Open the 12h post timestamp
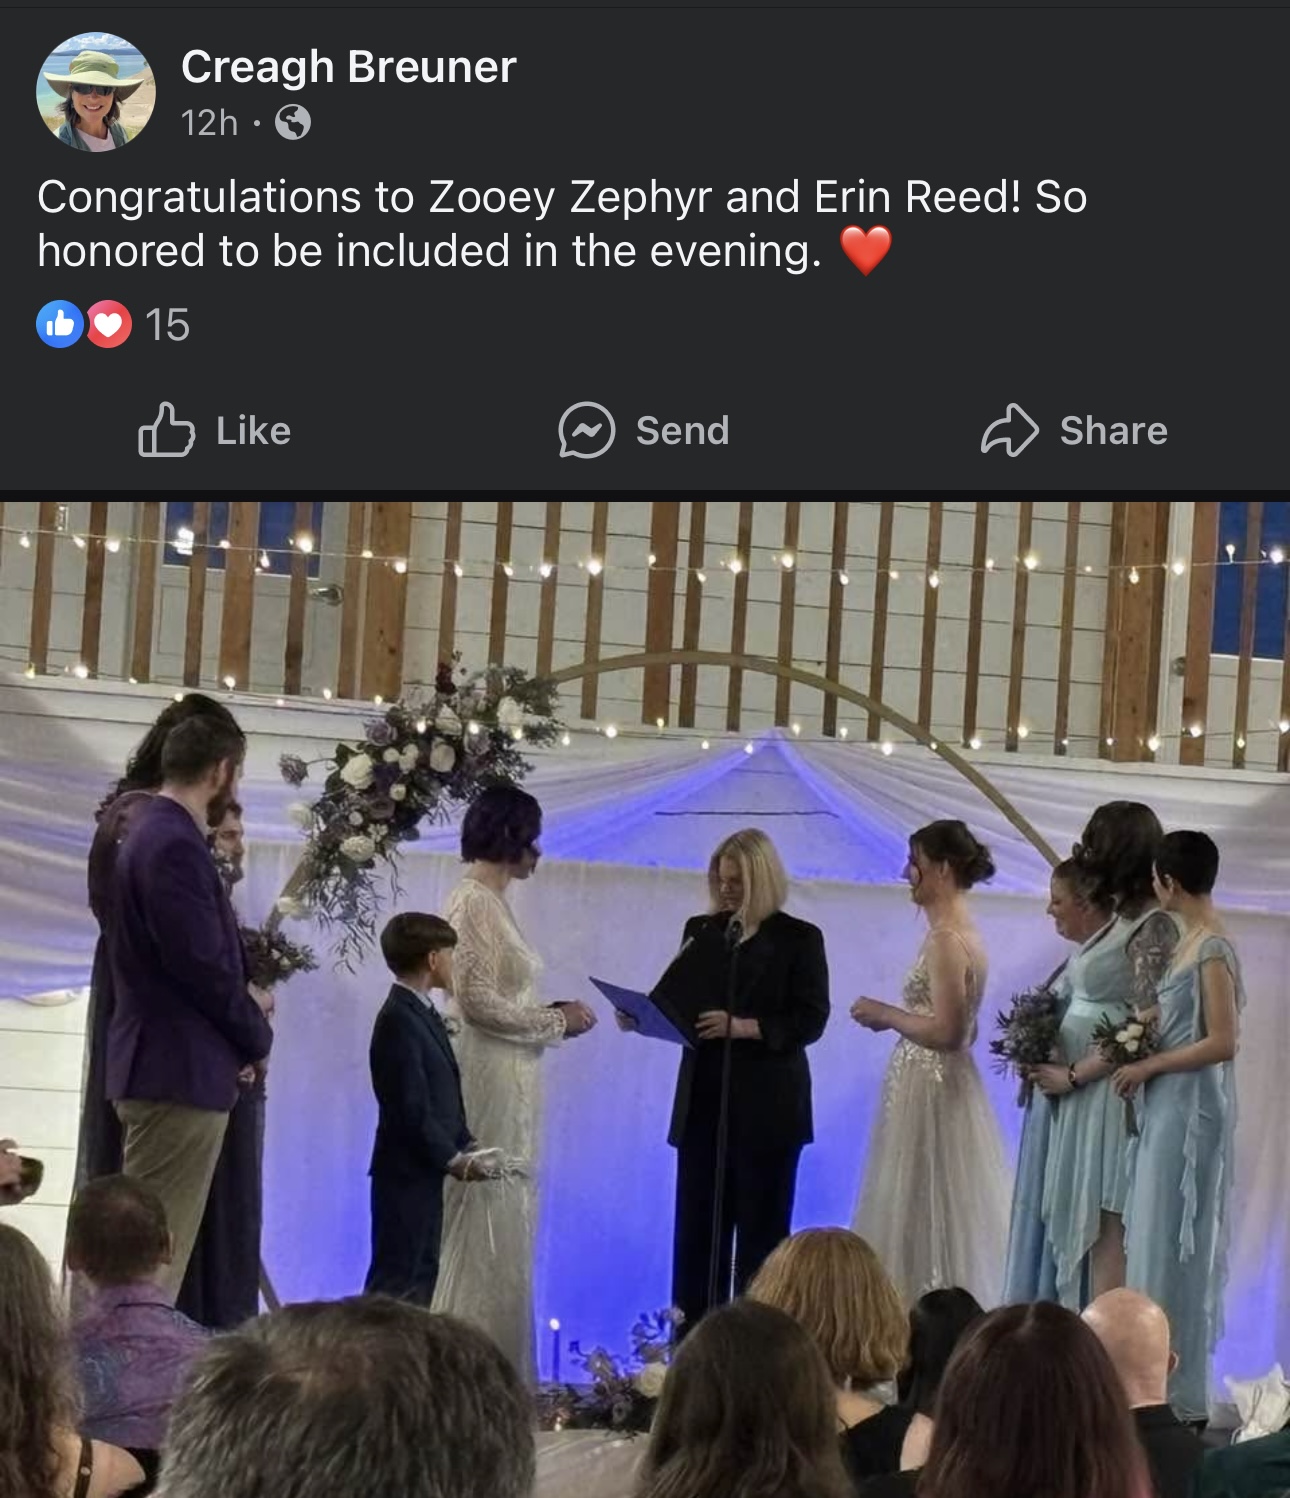 click(209, 123)
